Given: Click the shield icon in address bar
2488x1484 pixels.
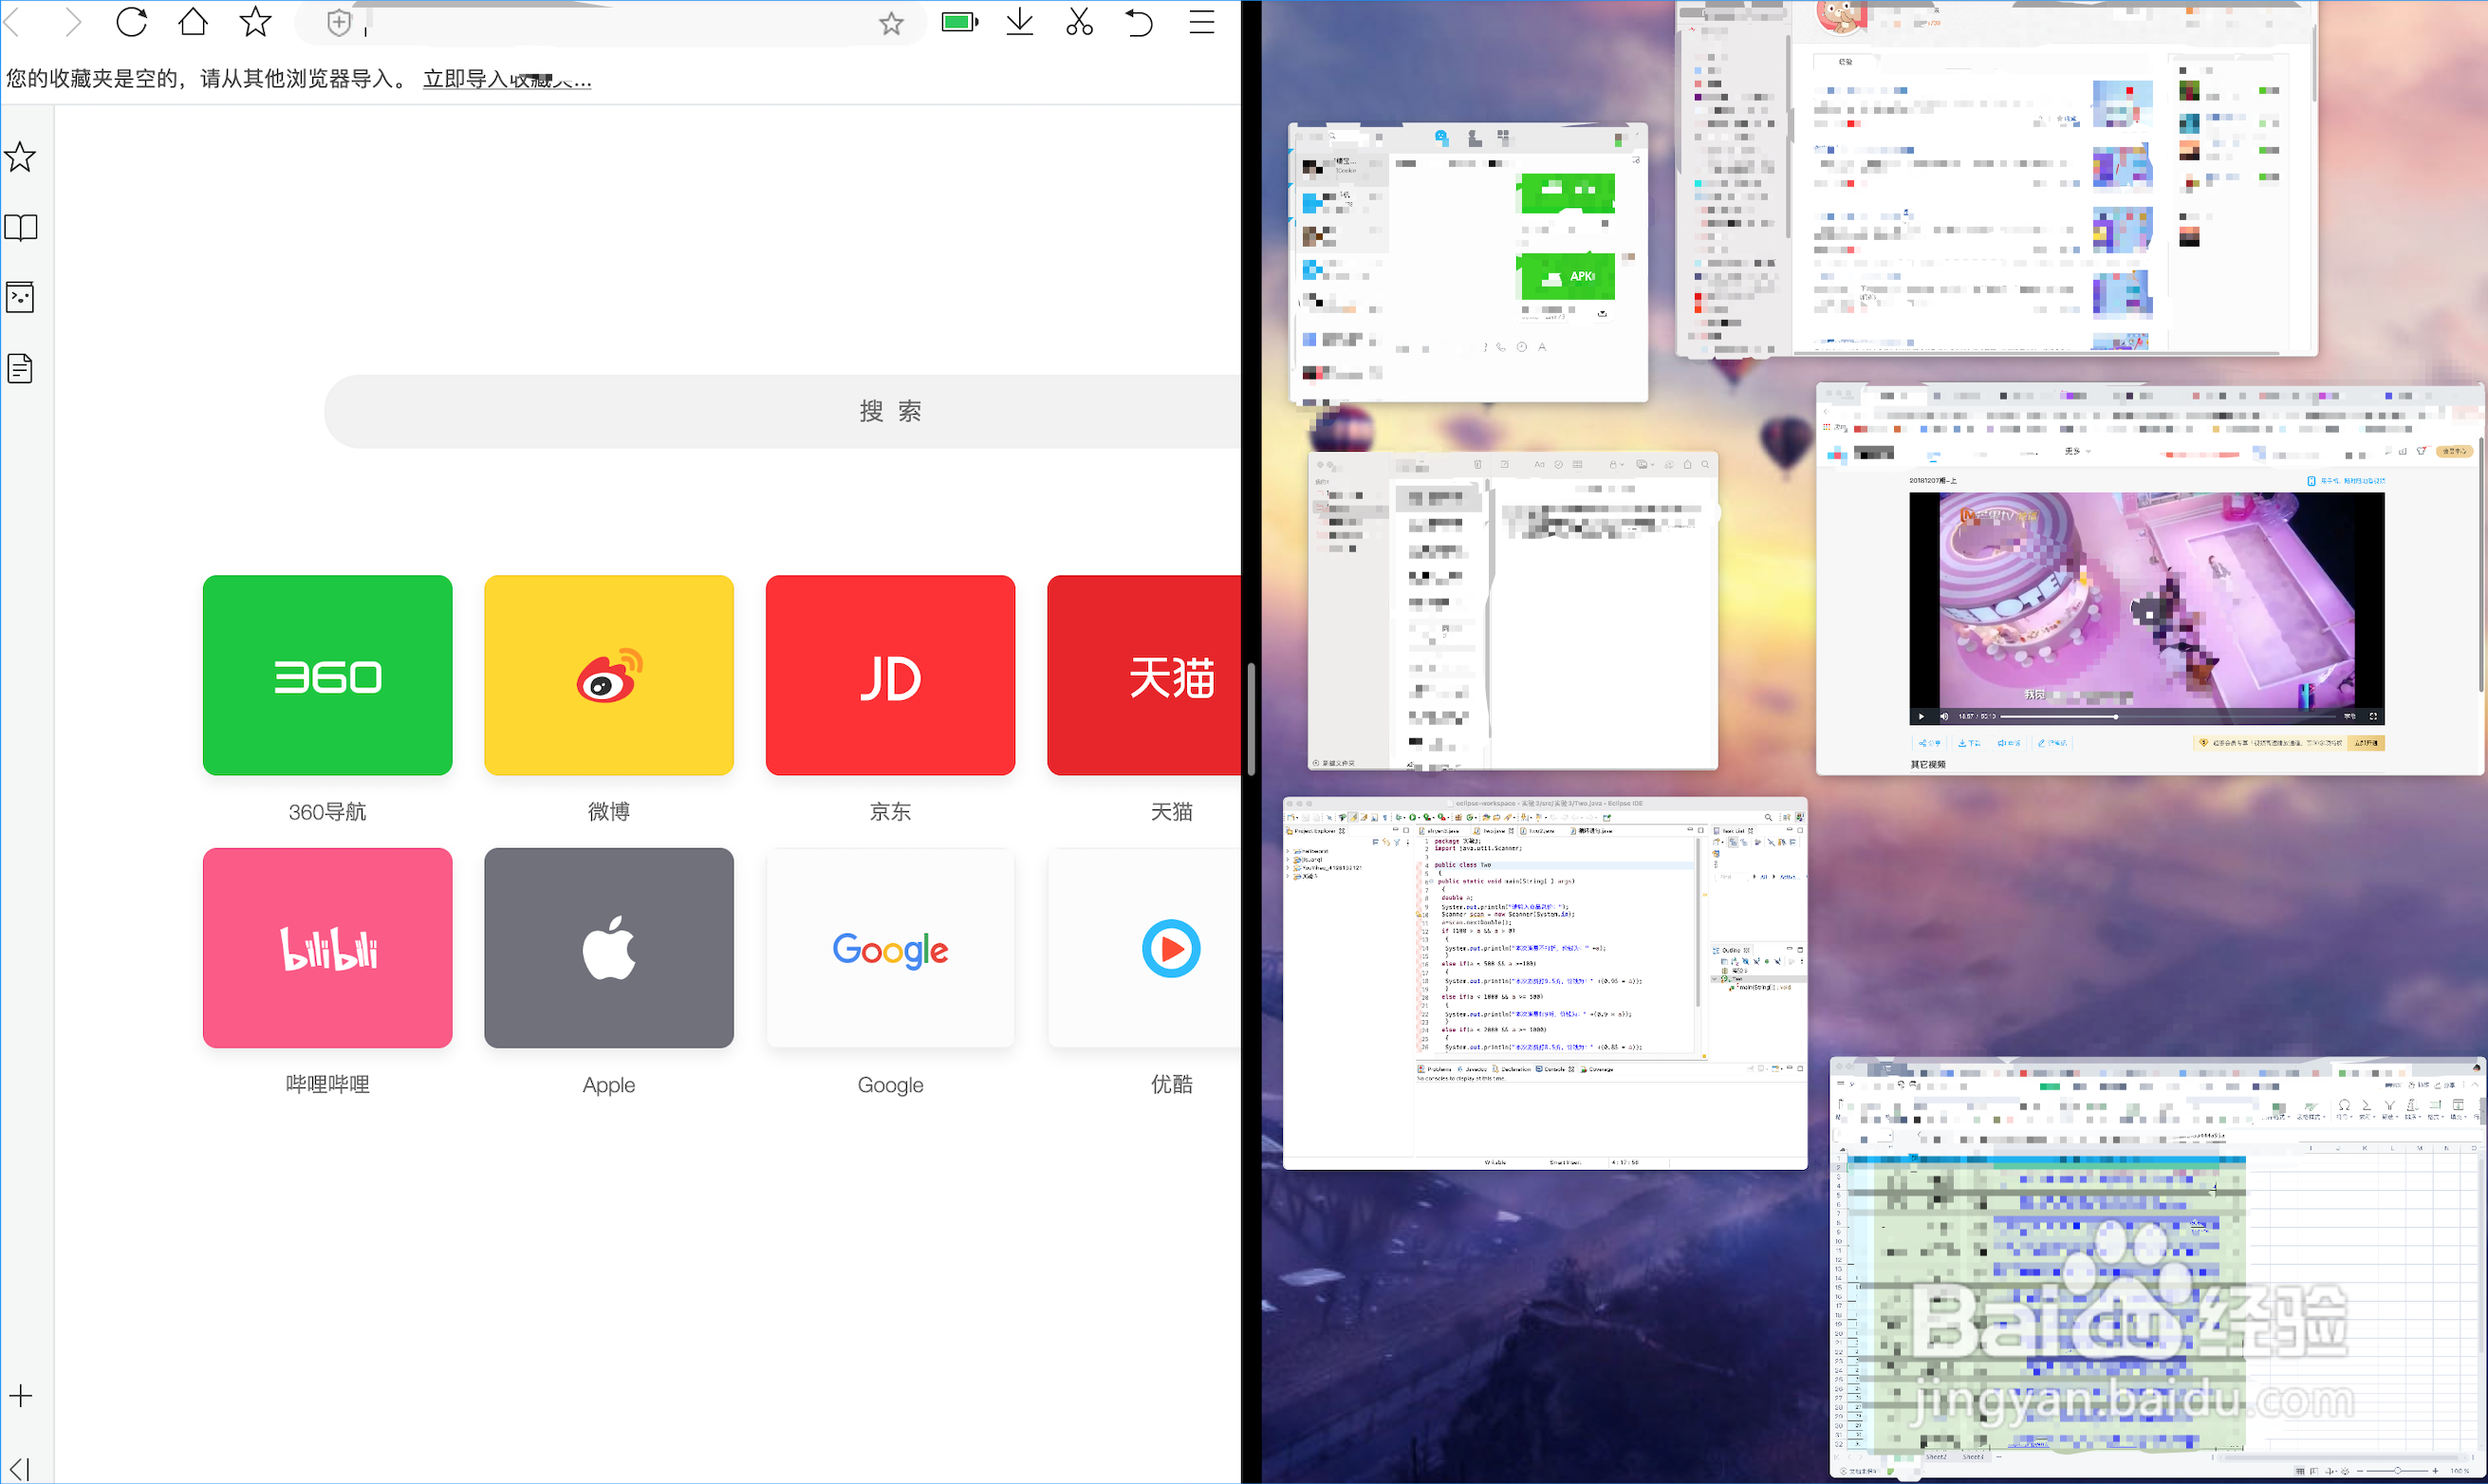Looking at the screenshot, I should (339, 23).
